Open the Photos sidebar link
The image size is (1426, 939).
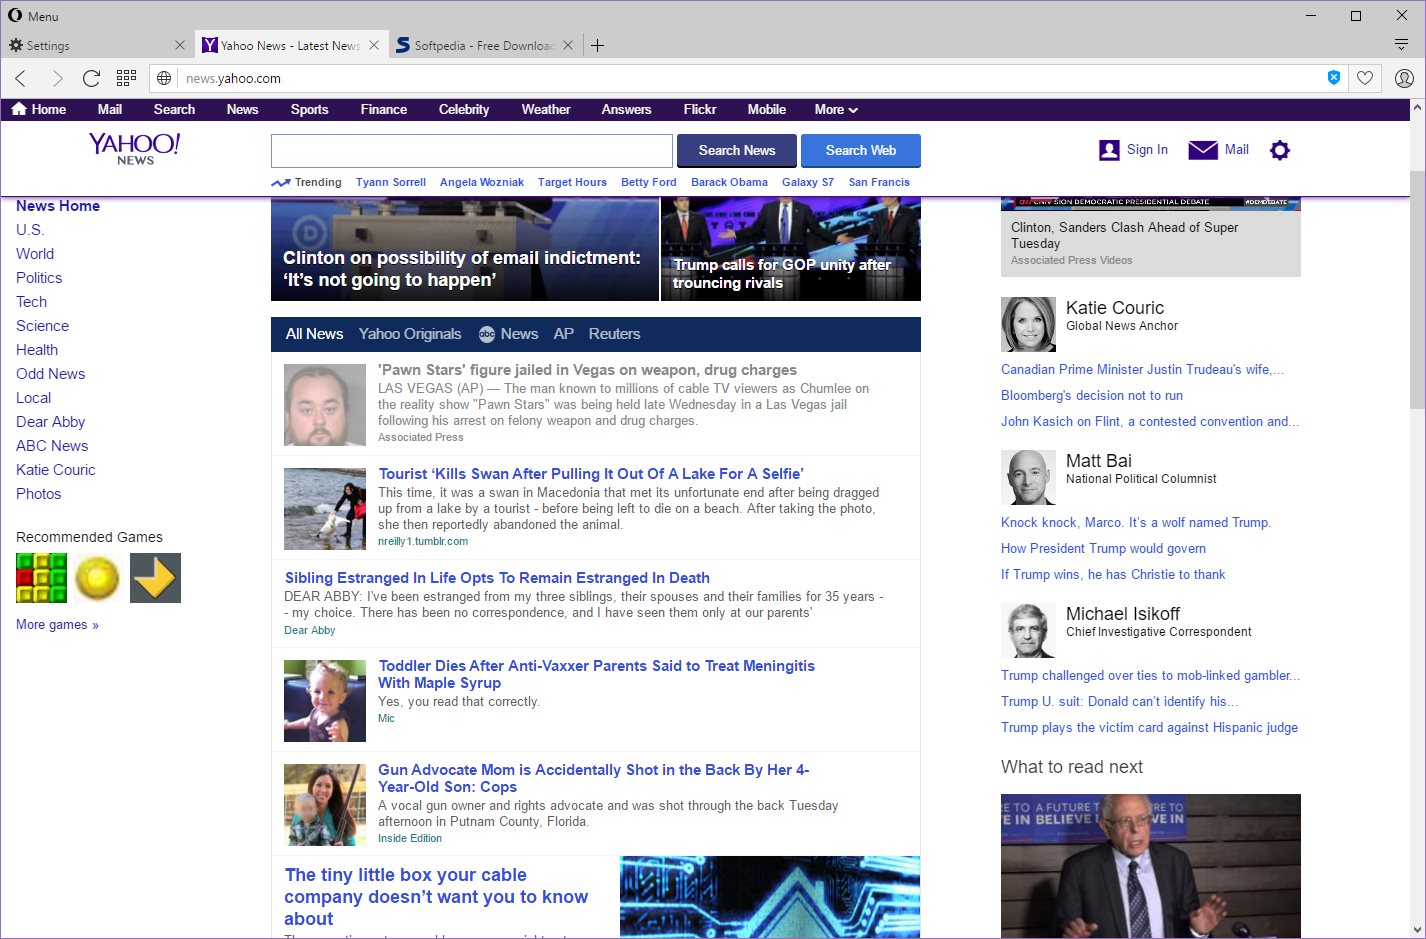click(x=39, y=494)
